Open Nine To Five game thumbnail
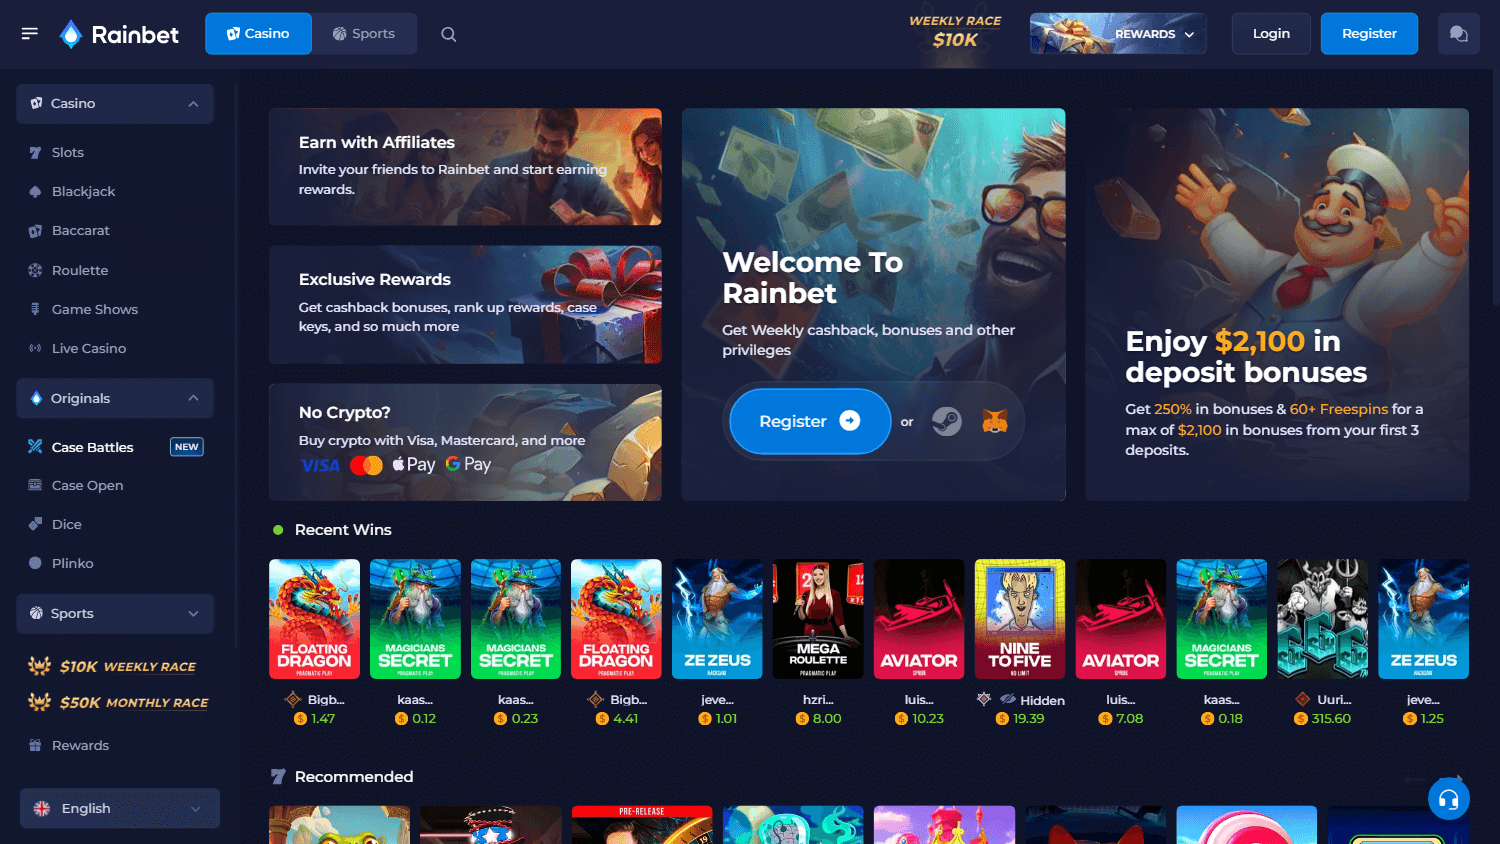Viewport: 1500px width, 844px height. tap(1020, 619)
